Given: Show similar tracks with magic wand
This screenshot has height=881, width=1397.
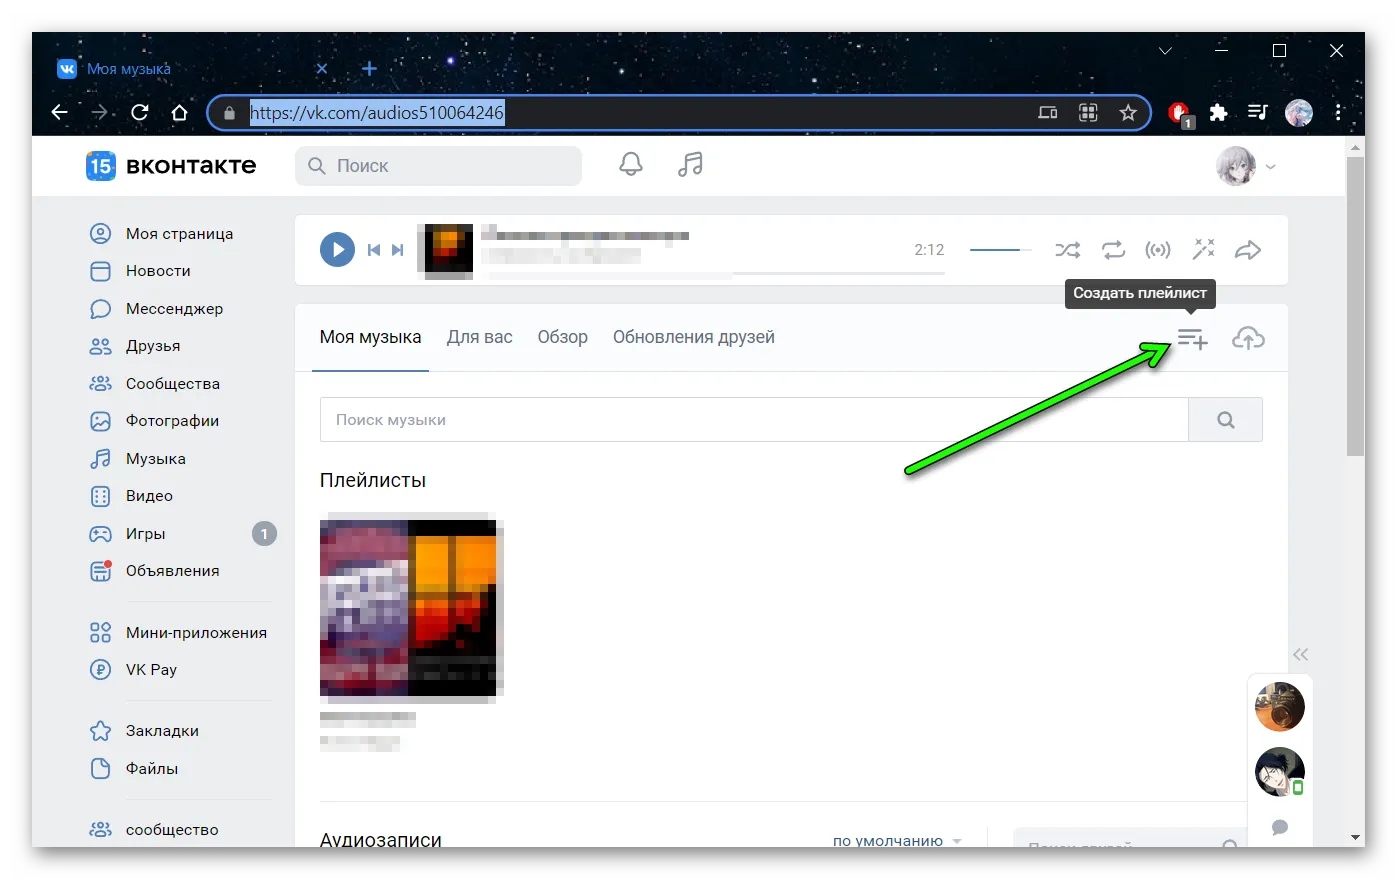Looking at the screenshot, I should (1203, 250).
